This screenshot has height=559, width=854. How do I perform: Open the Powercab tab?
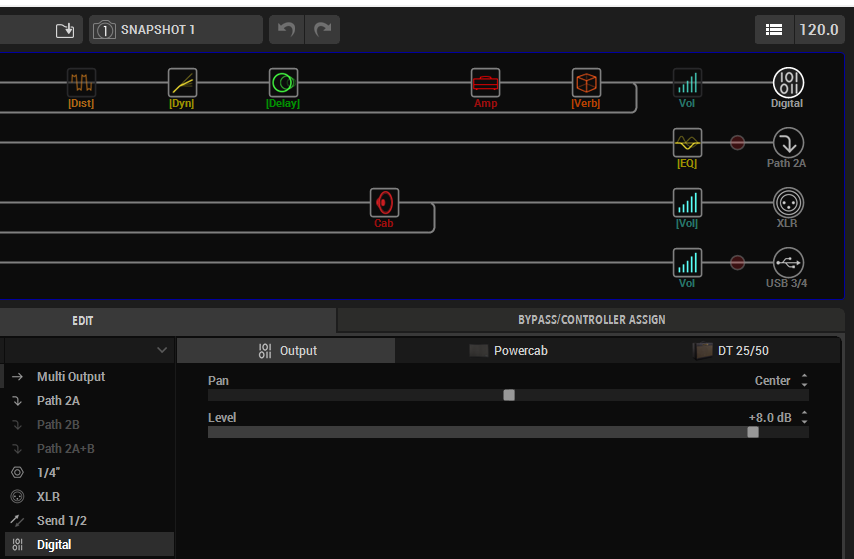(x=508, y=351)
